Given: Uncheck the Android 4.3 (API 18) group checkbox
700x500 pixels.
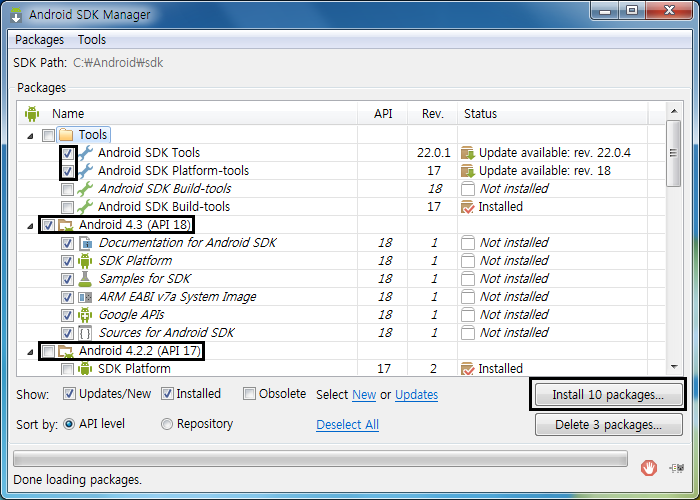Looking at the screenshot, I should pyautogui.click(x=48, y=225).
